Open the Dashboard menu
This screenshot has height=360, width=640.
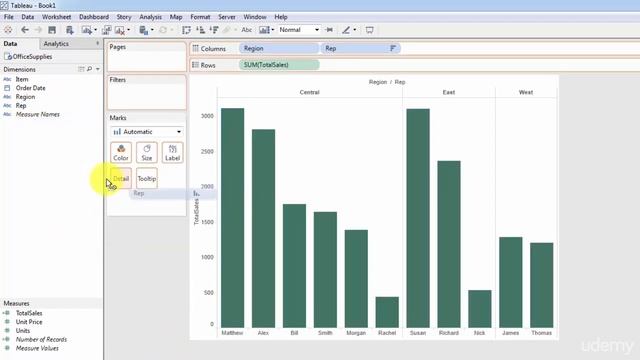pyautogui.click(x=94, y=17)
